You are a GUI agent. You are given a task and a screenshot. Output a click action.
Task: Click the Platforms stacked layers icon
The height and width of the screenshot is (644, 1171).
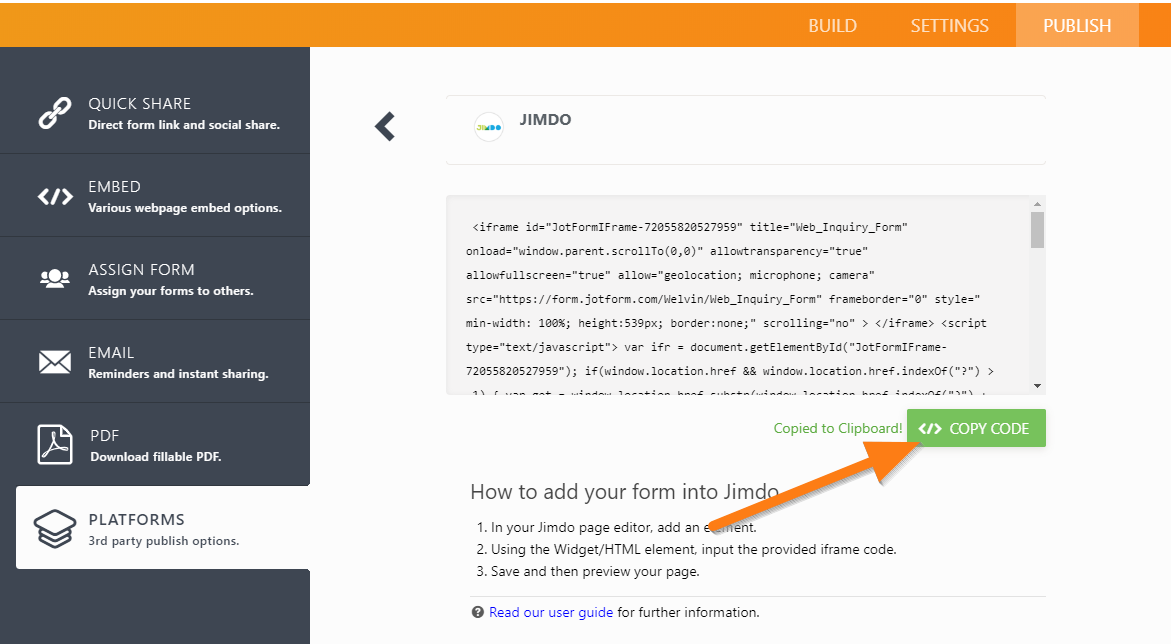point(54,529)
